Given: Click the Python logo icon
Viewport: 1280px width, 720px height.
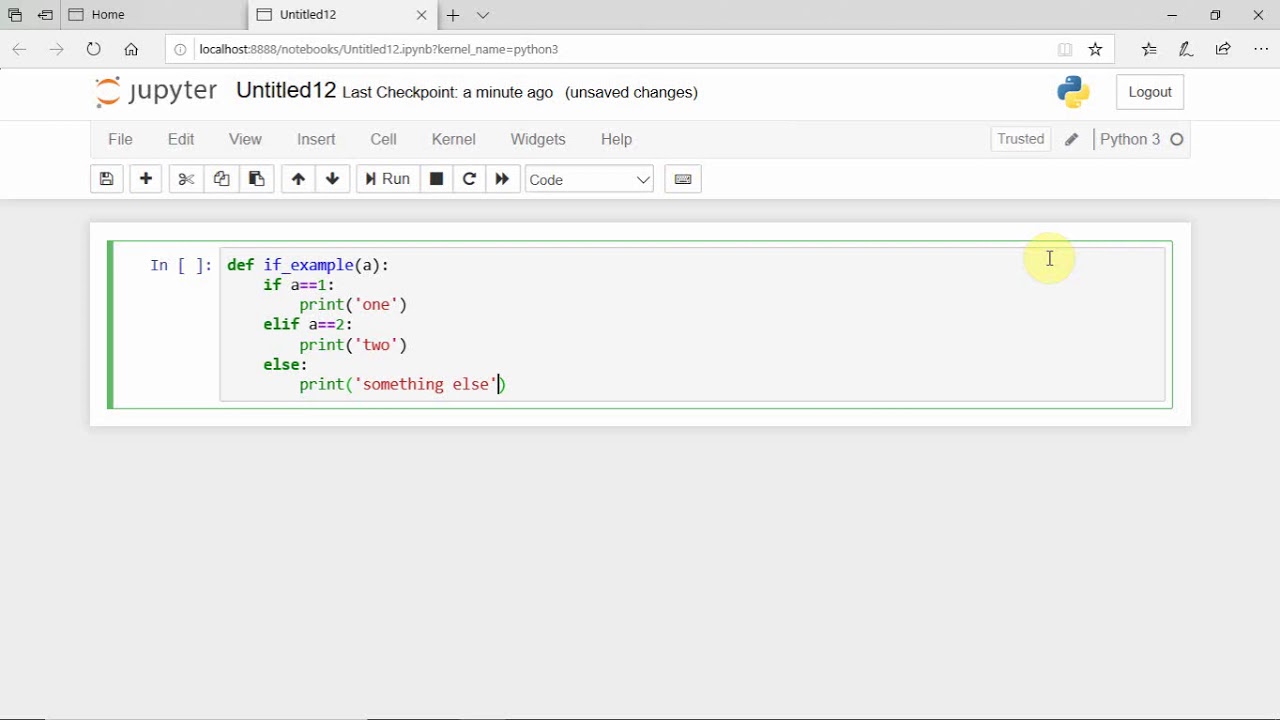Looking at the screenshot, I should point(1073,92).
